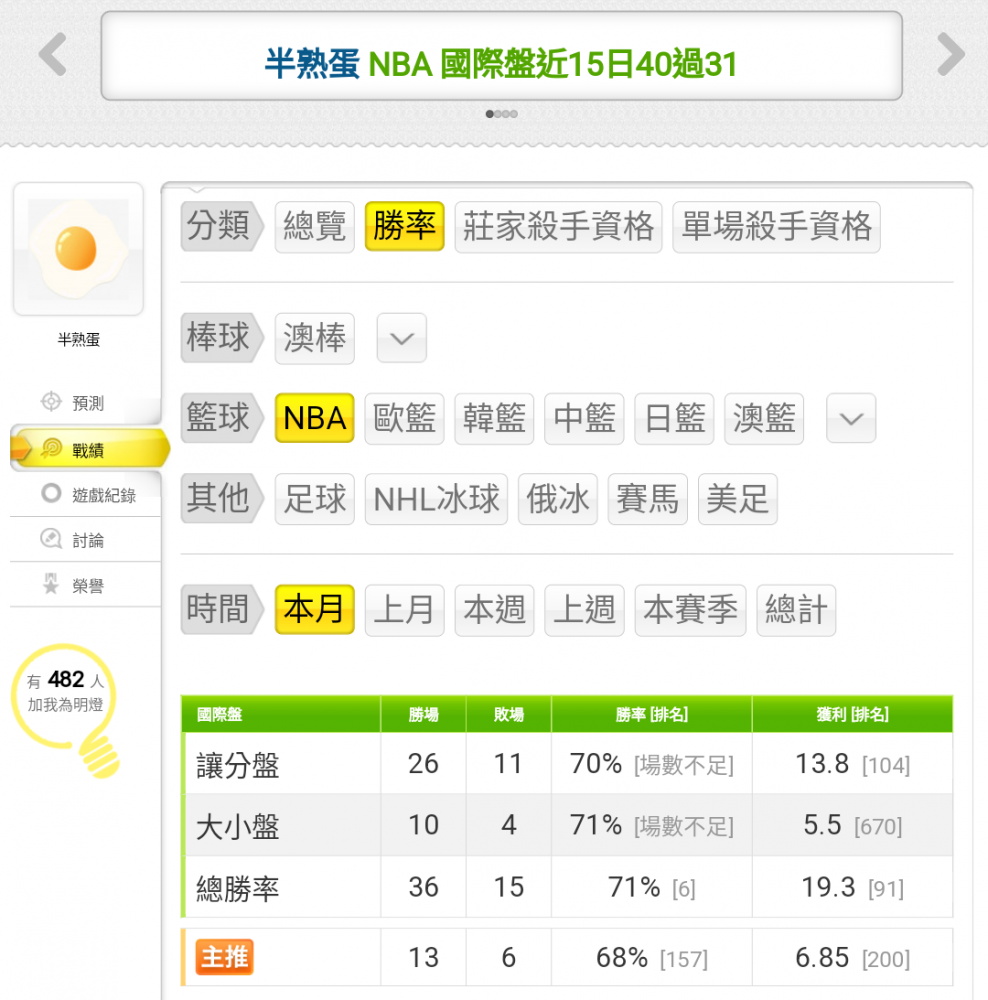988x1000 pixels.
Task: Click the 榮譽 medal star icon
Action: coord(51,584)
